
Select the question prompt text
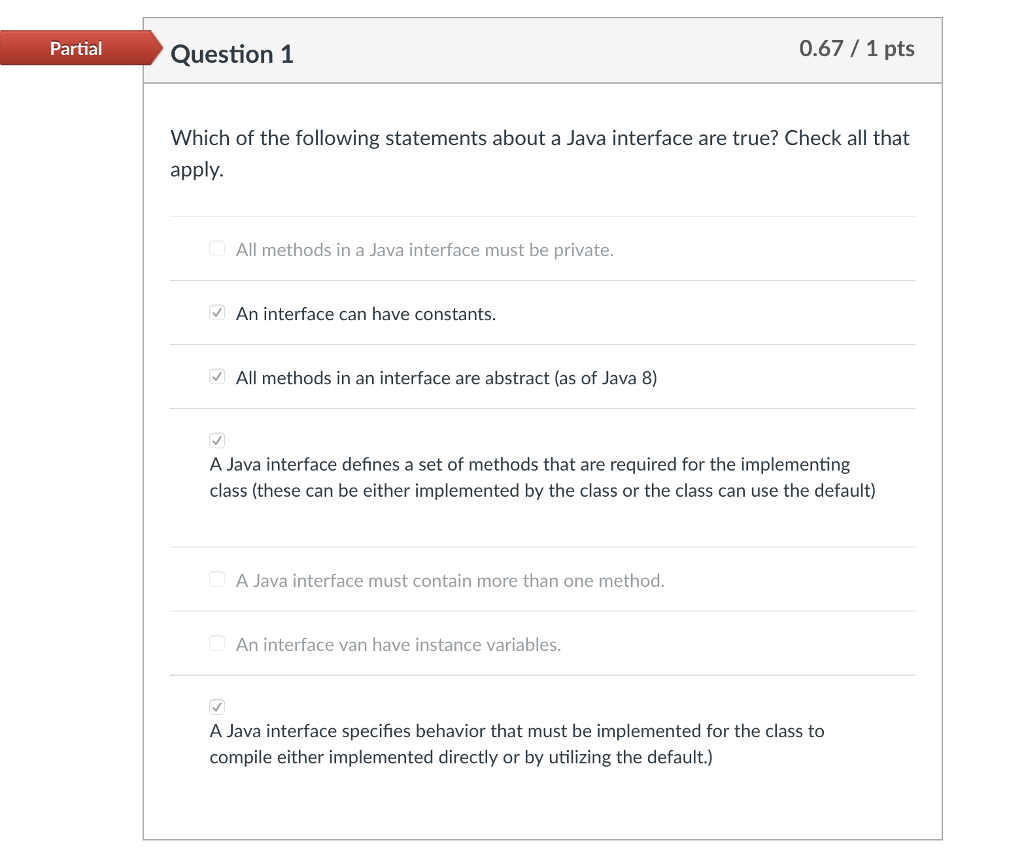pos(540,138)
